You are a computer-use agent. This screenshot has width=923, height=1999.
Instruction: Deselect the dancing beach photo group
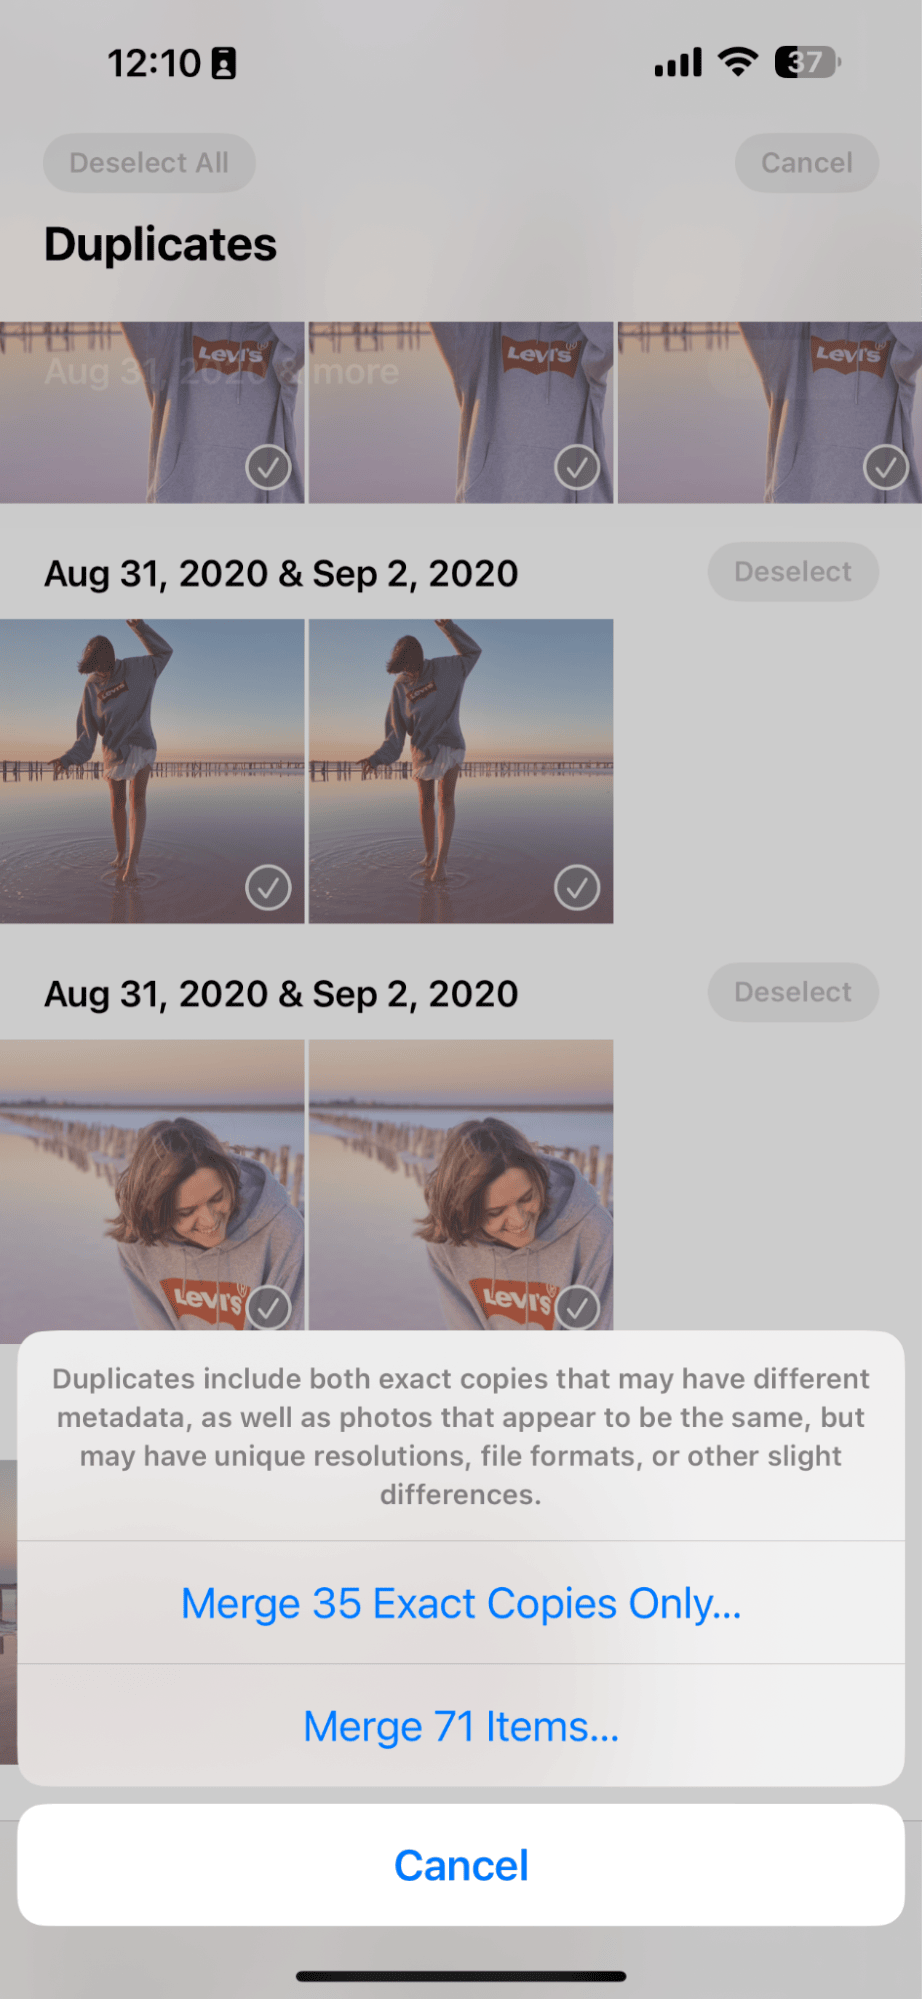pos(793,572)
